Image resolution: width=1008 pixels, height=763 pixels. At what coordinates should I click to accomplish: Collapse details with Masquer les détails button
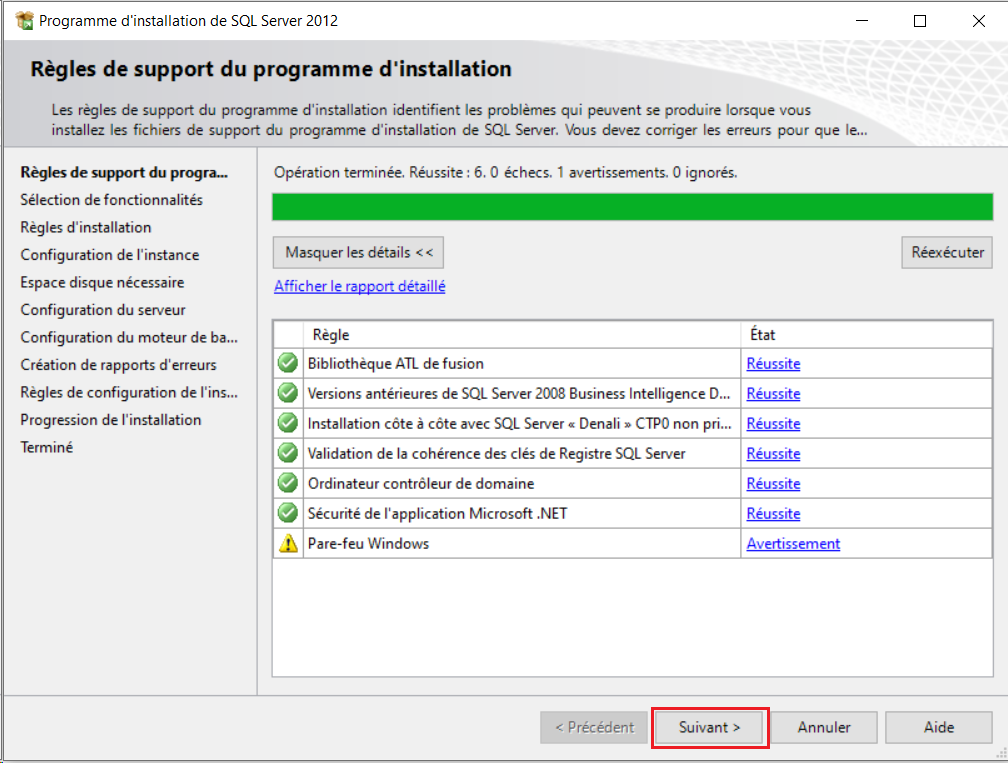coord(358,253)
